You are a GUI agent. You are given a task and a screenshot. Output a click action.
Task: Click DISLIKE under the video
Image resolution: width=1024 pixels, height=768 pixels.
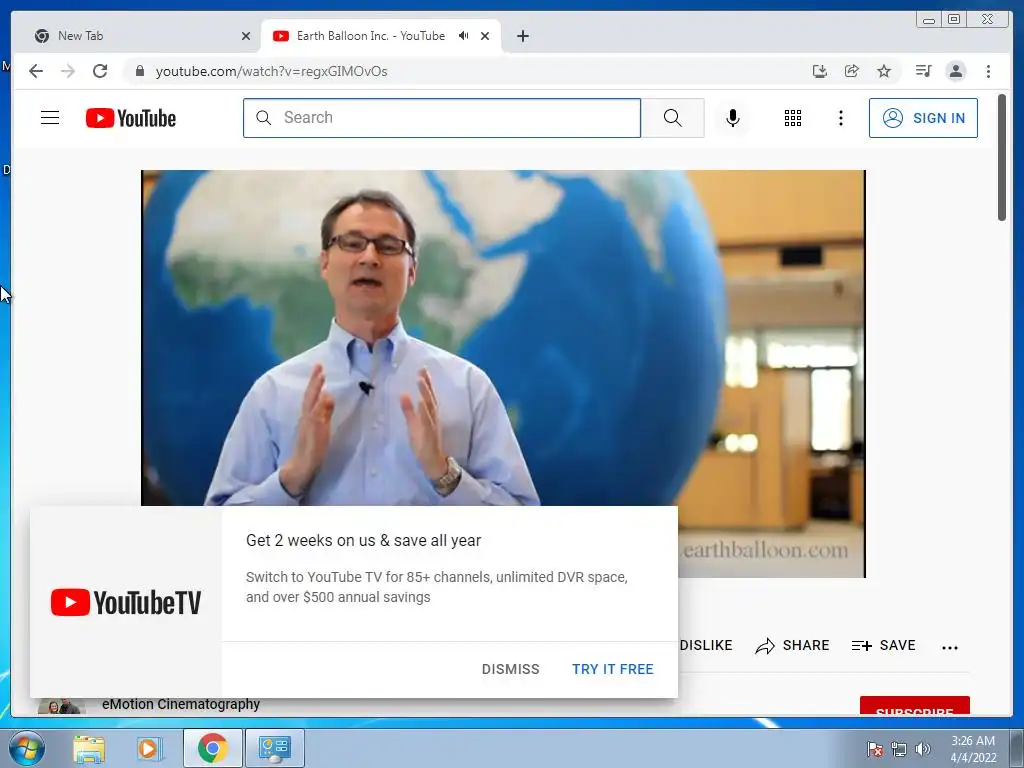pos(706,645)
